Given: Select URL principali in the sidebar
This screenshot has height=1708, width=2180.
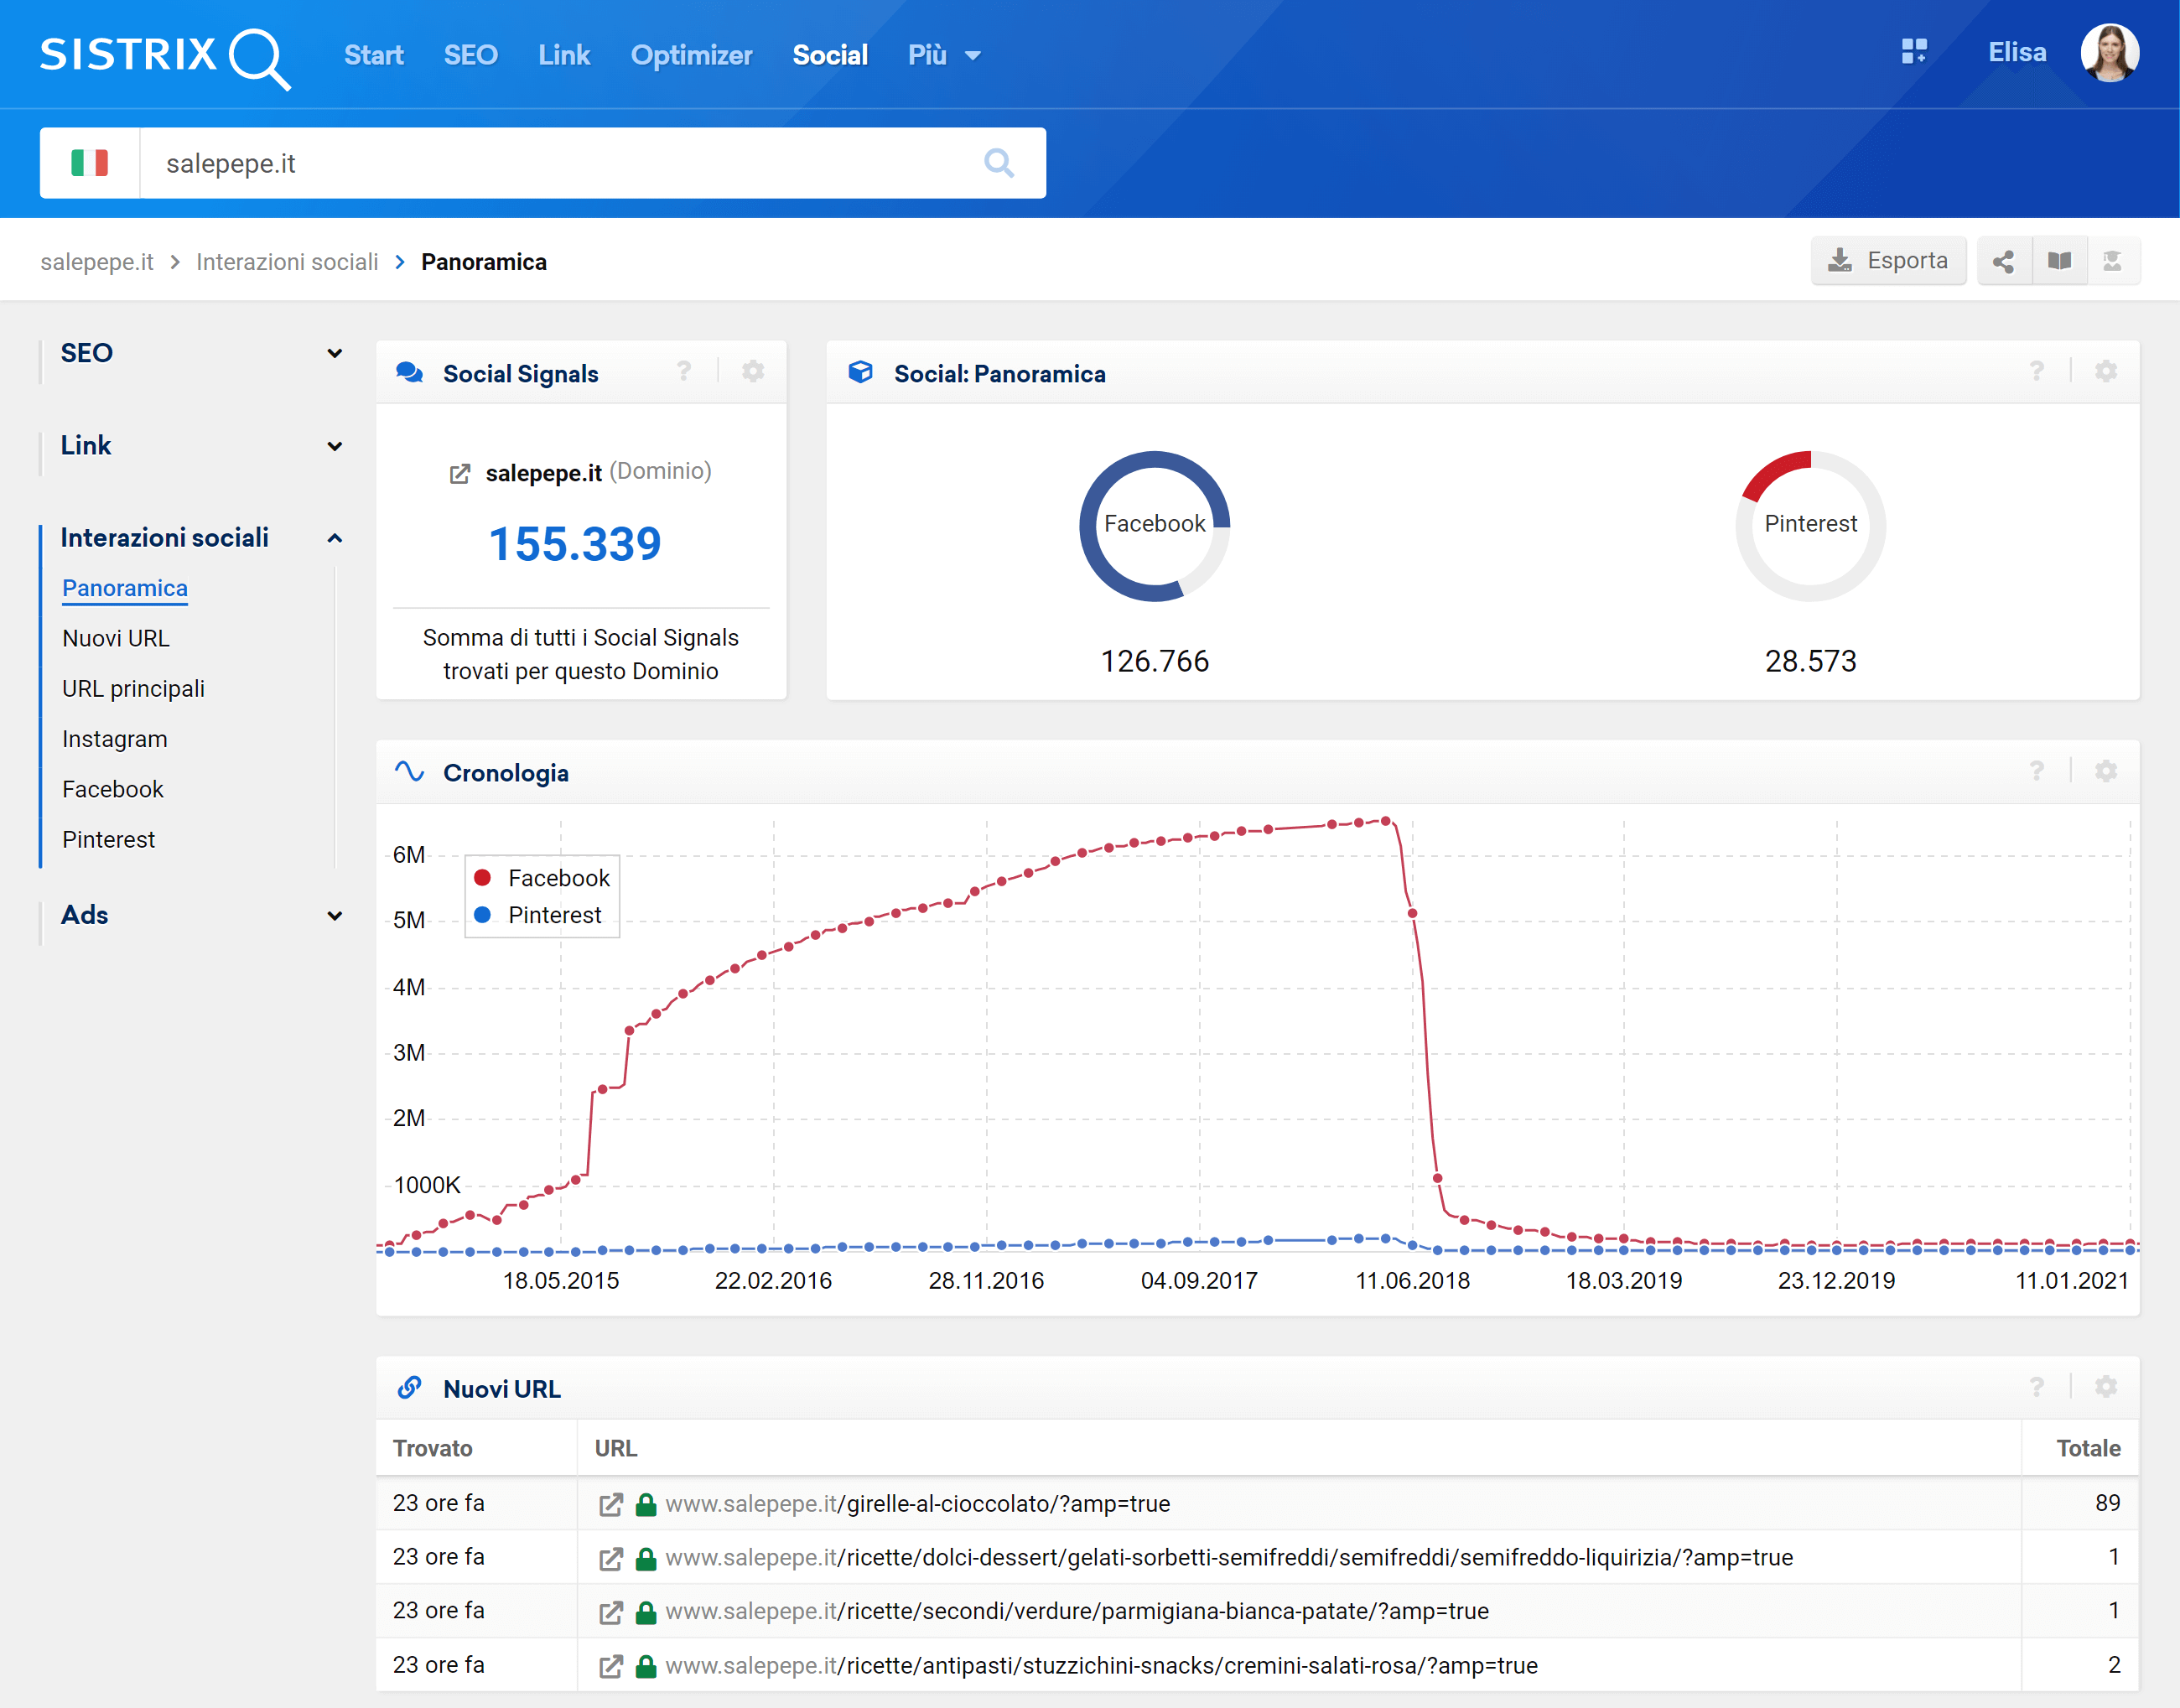Looking at the screenshot, I should point(133,688).
